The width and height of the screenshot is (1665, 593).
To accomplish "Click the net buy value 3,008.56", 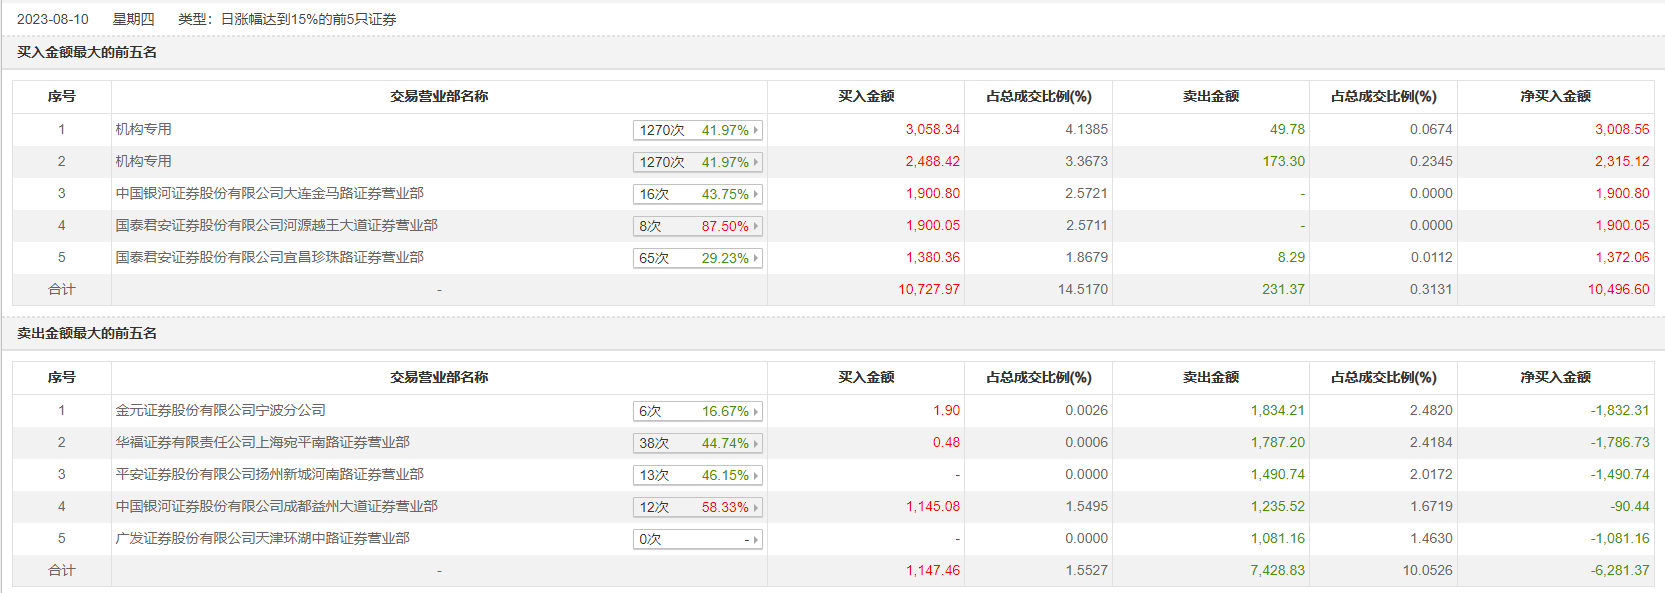I will (1622, 129).
